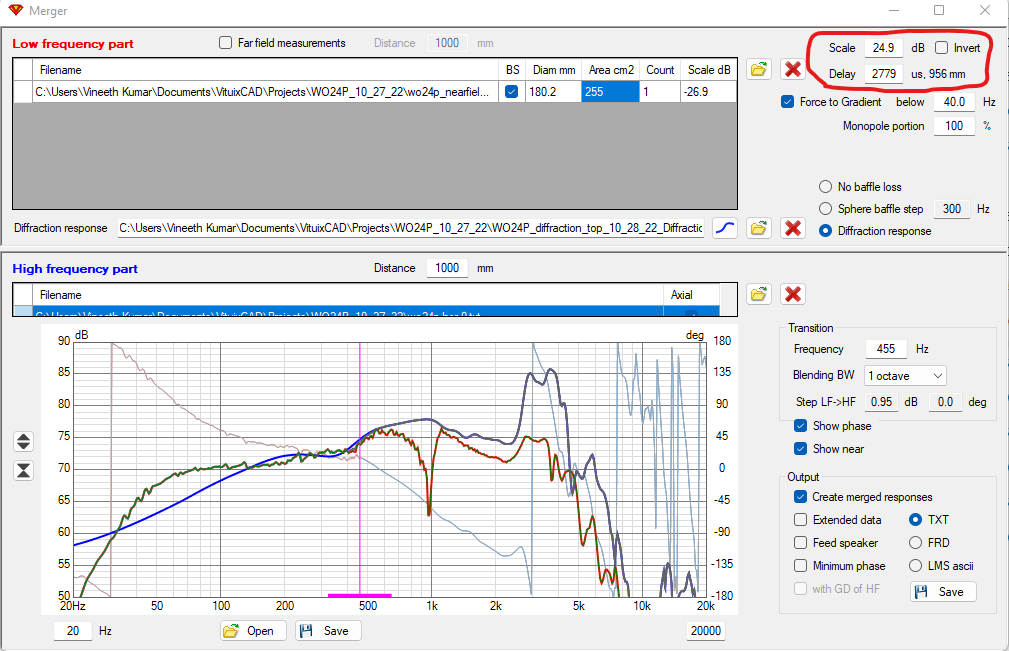The height and width of the screenshot is (651, 1009).
Task: Uncheck Create merged responses
Action: 801,497
